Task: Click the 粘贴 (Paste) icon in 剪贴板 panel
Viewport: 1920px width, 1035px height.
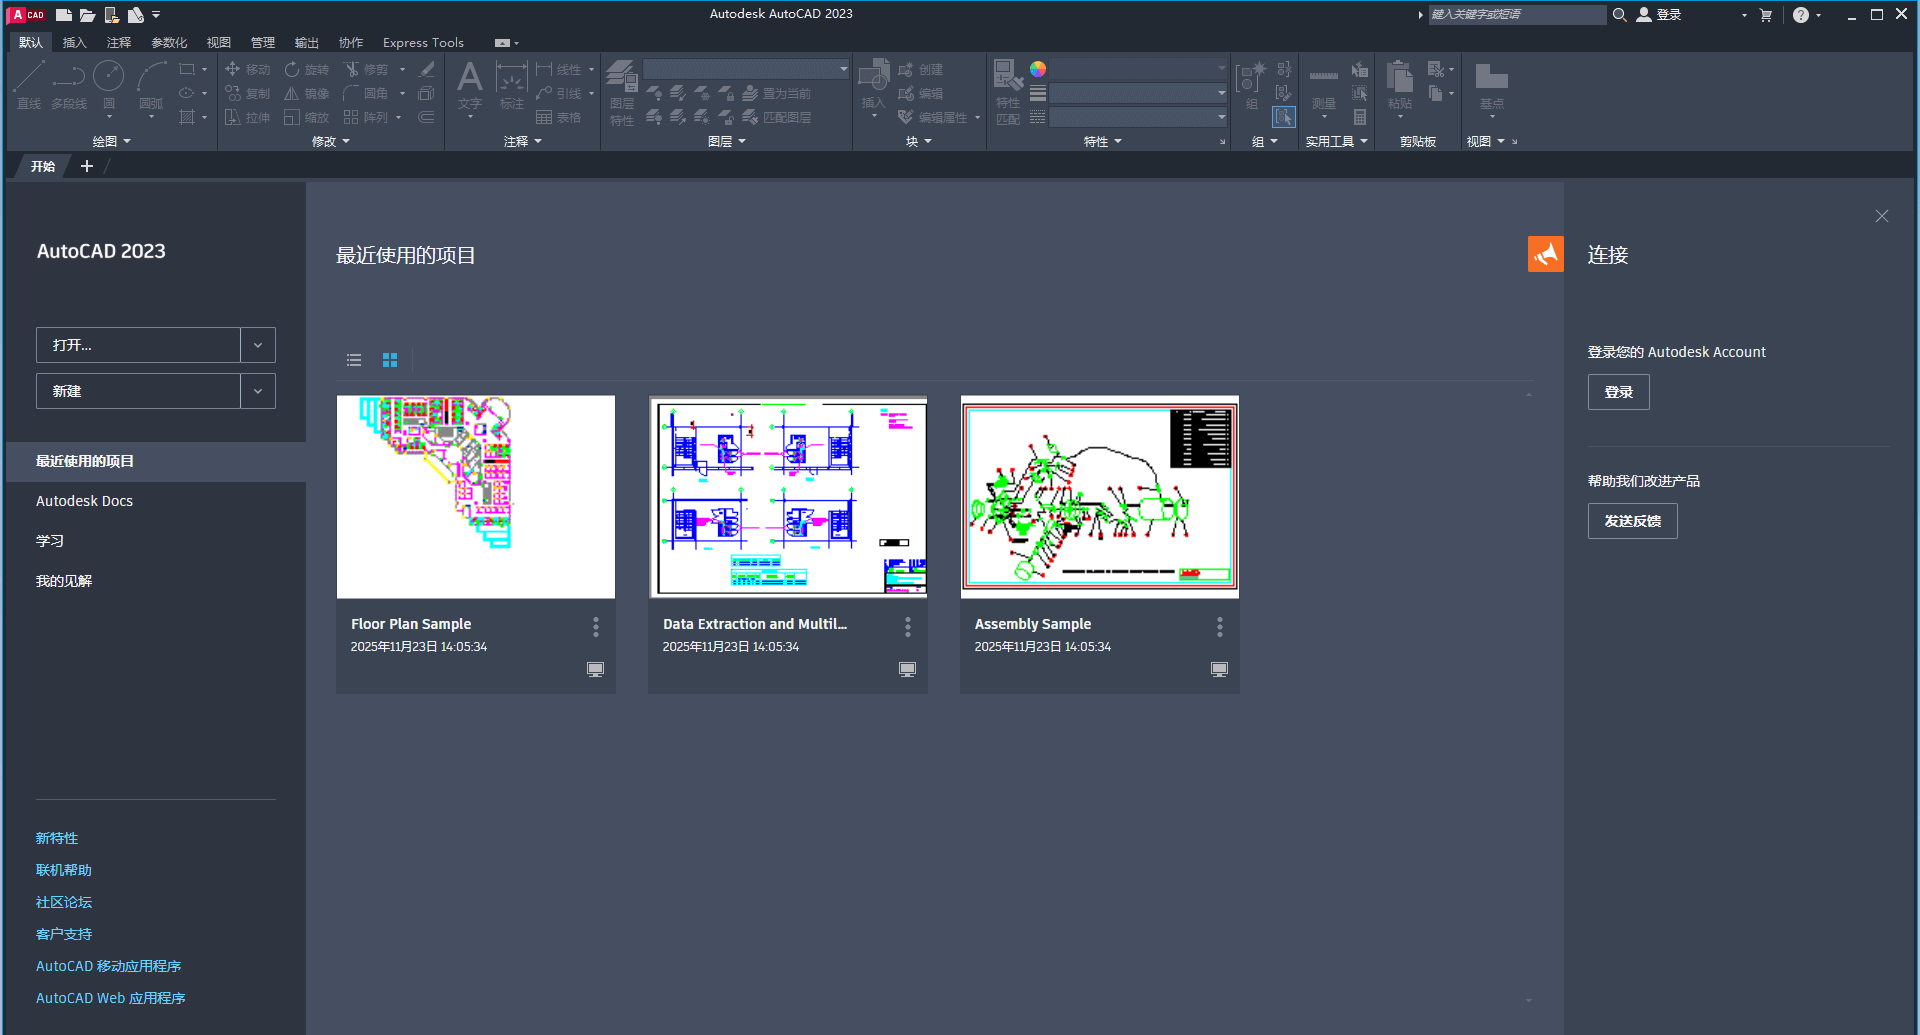Action: coord(1399,85)
